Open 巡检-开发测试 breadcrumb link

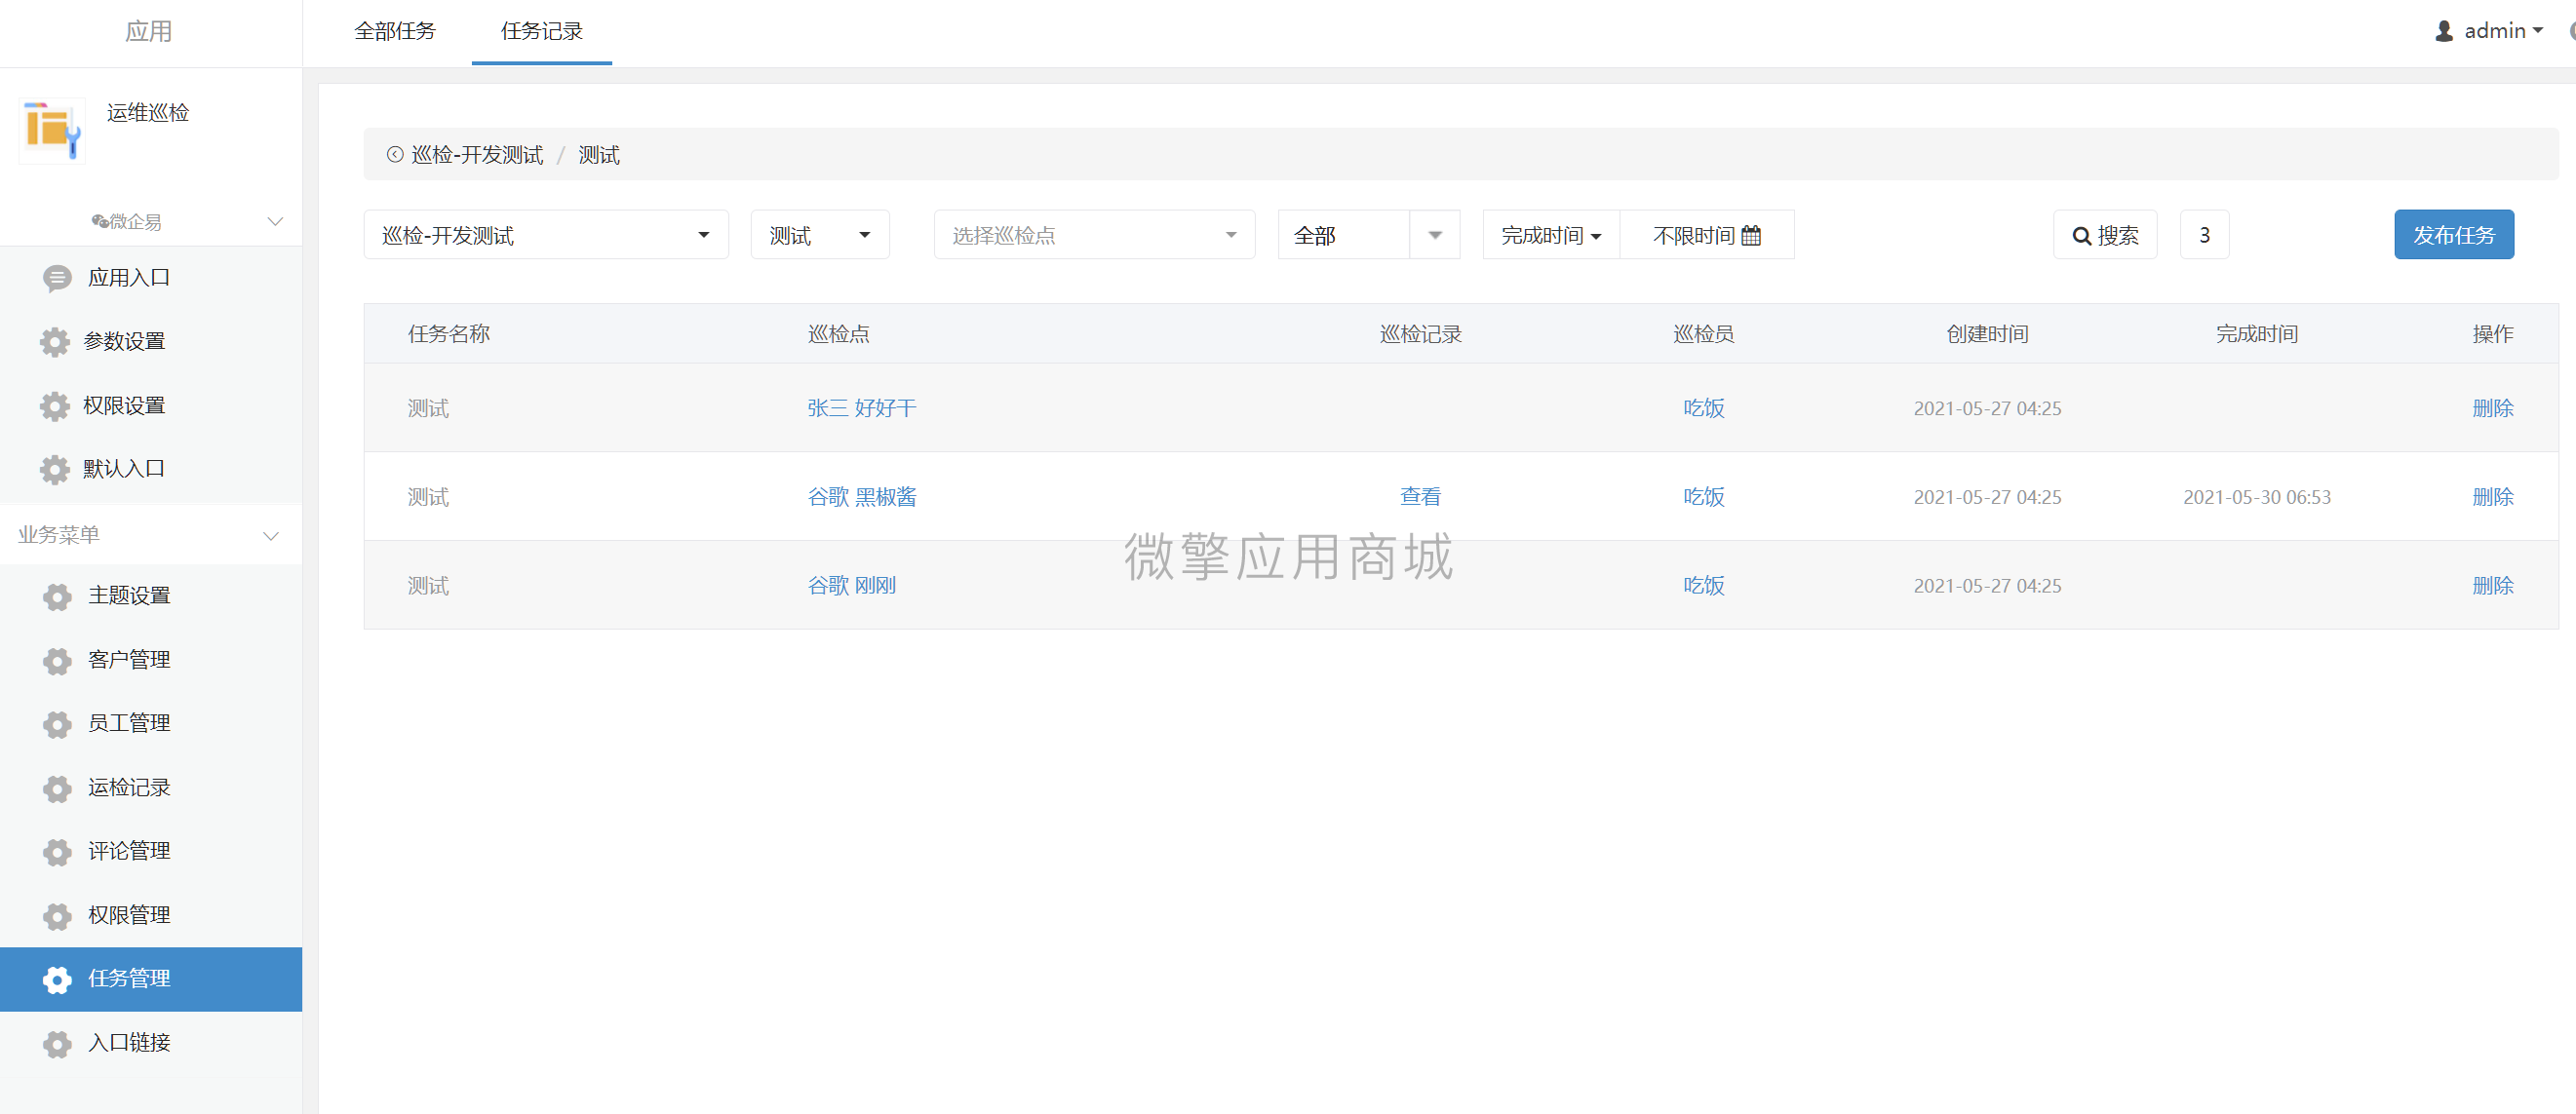tap(477, 155)
